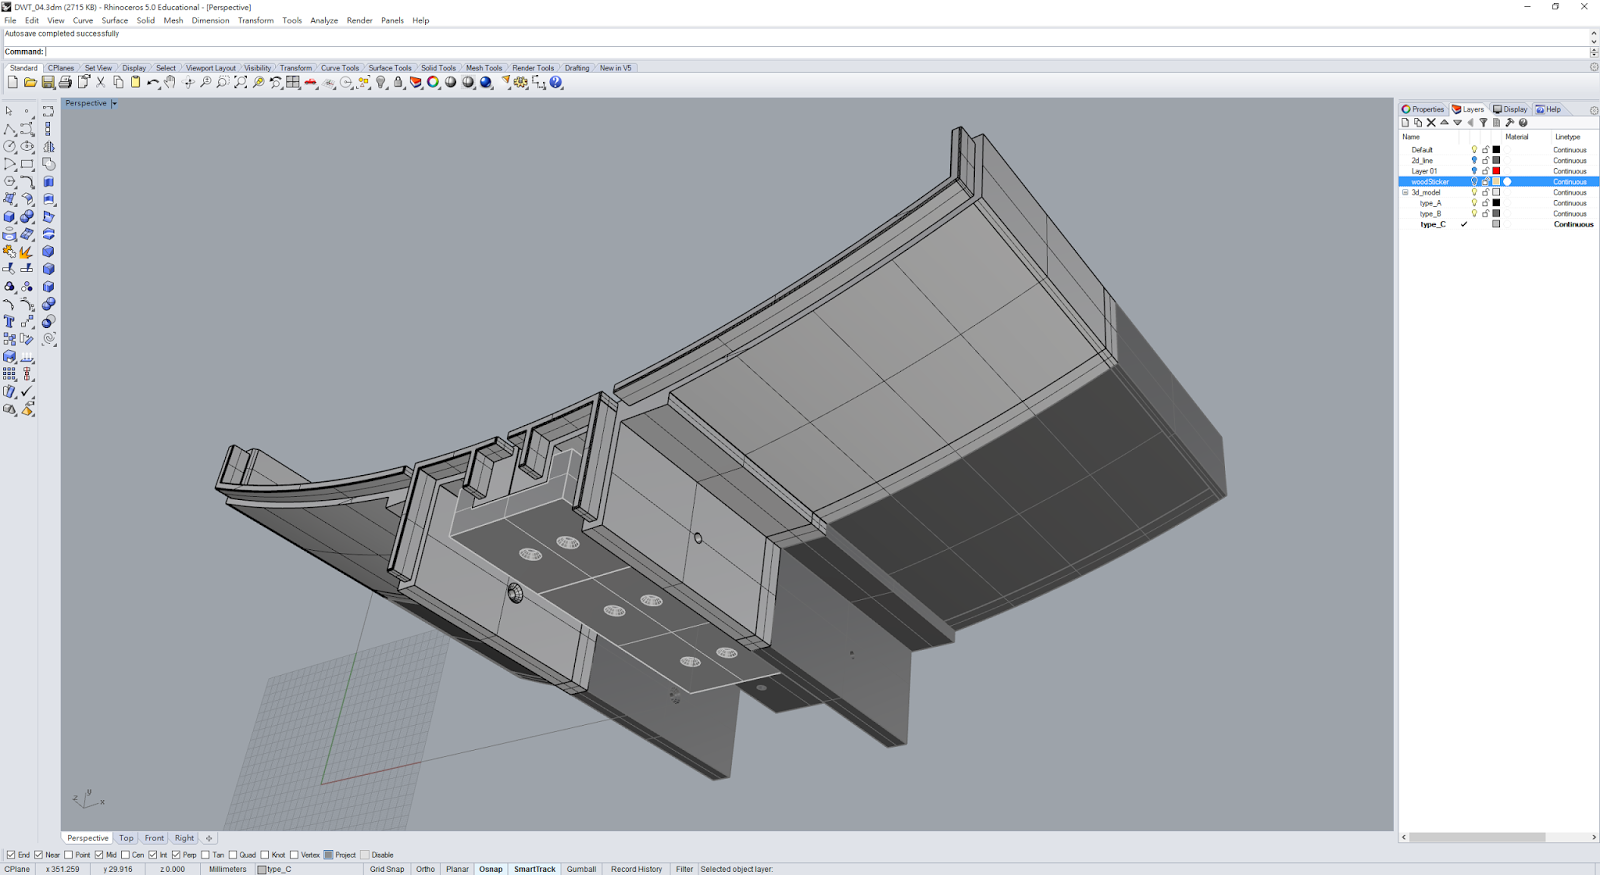The width and height of the screenshot is (1600, 875).
Task: Click the Zoom Extents icon
Action: [240, 83]
